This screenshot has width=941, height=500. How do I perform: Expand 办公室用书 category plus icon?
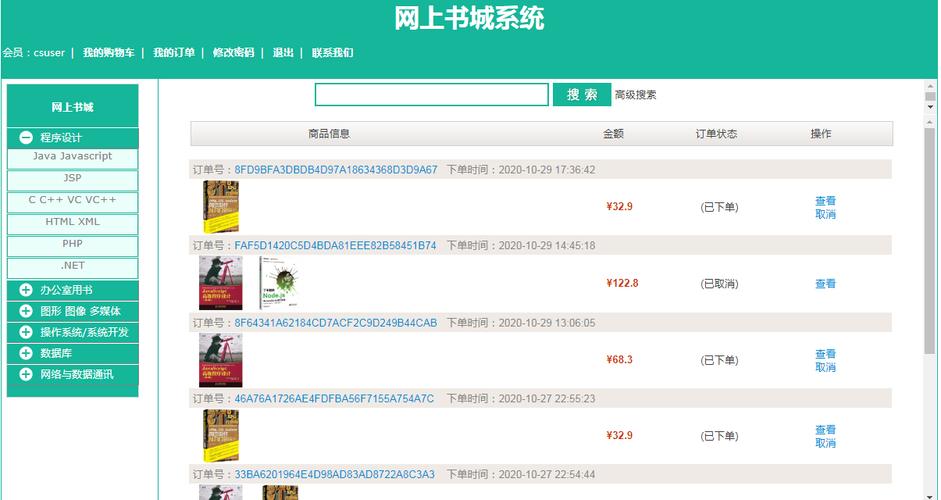tap(26, 290)
